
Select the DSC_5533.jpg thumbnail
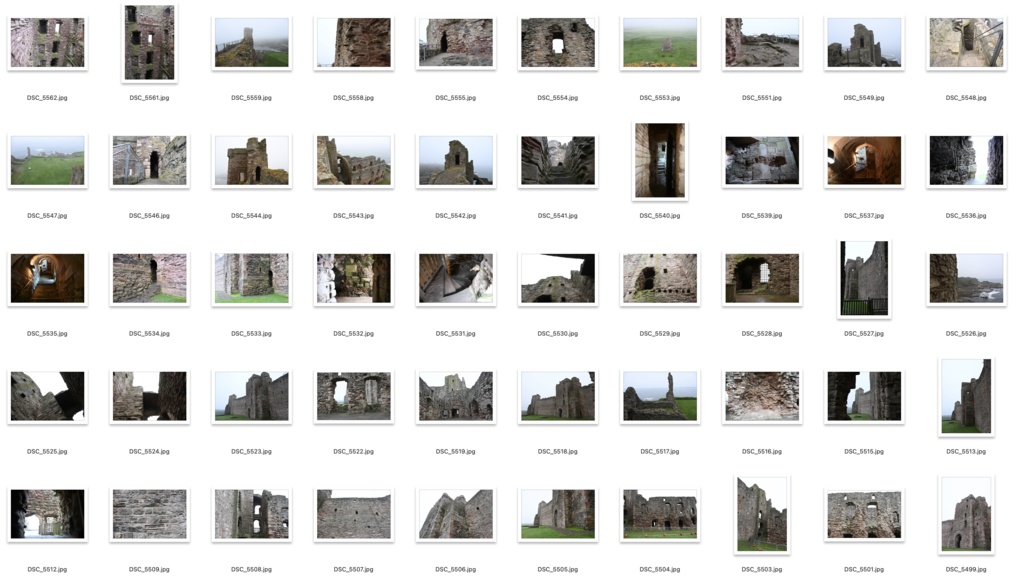click(251, 278)
